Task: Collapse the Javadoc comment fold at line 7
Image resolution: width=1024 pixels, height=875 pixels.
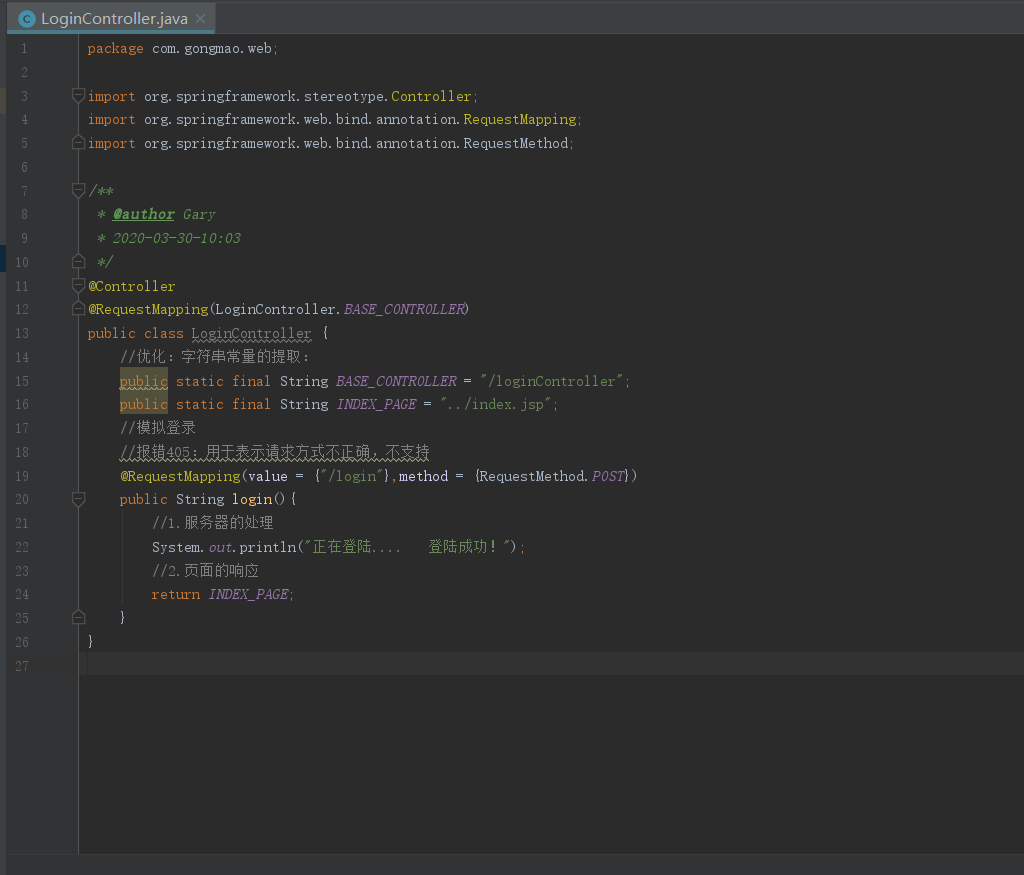Action: point(78,191)
